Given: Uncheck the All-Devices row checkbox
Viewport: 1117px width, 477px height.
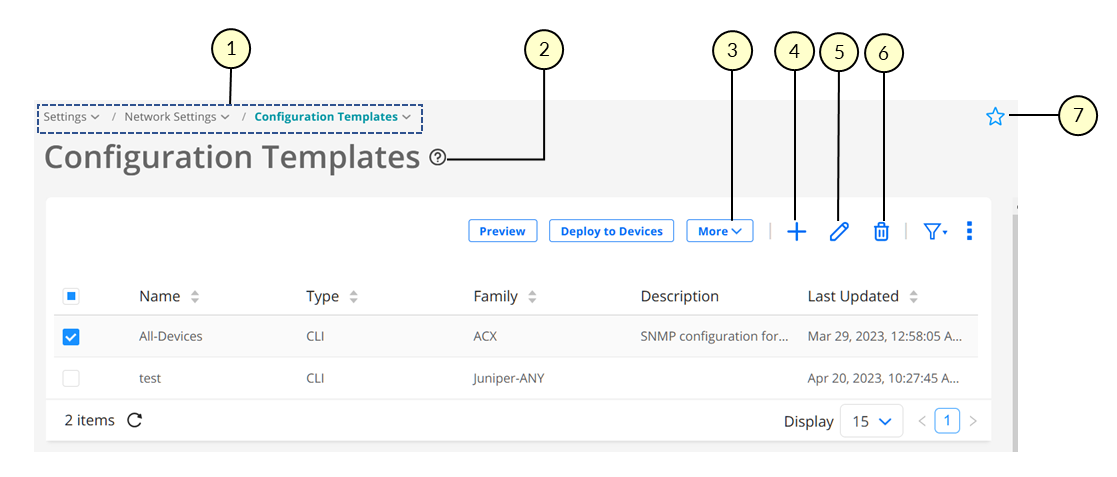Looking at the screenshot, I should [71, 337].
